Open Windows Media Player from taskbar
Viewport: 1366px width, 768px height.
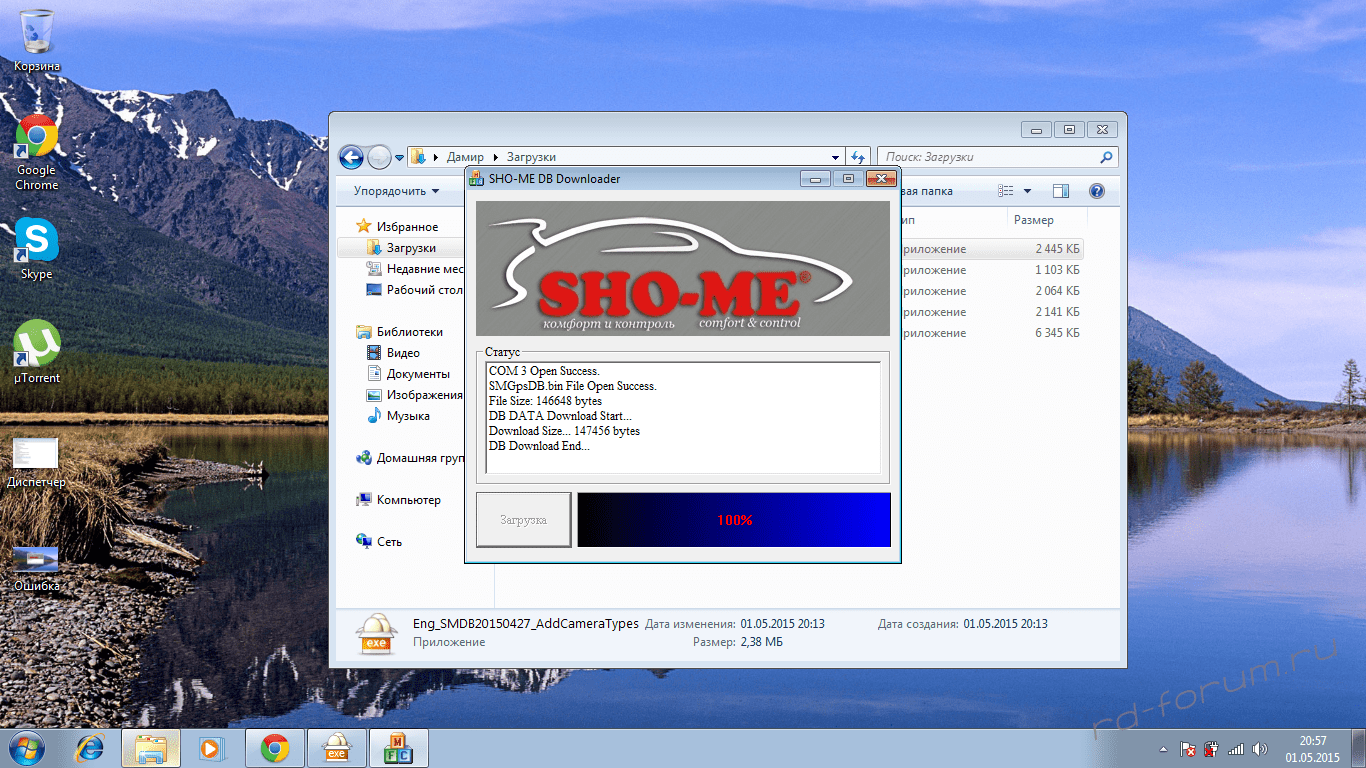pyautogui.click(x=211, y=747)
